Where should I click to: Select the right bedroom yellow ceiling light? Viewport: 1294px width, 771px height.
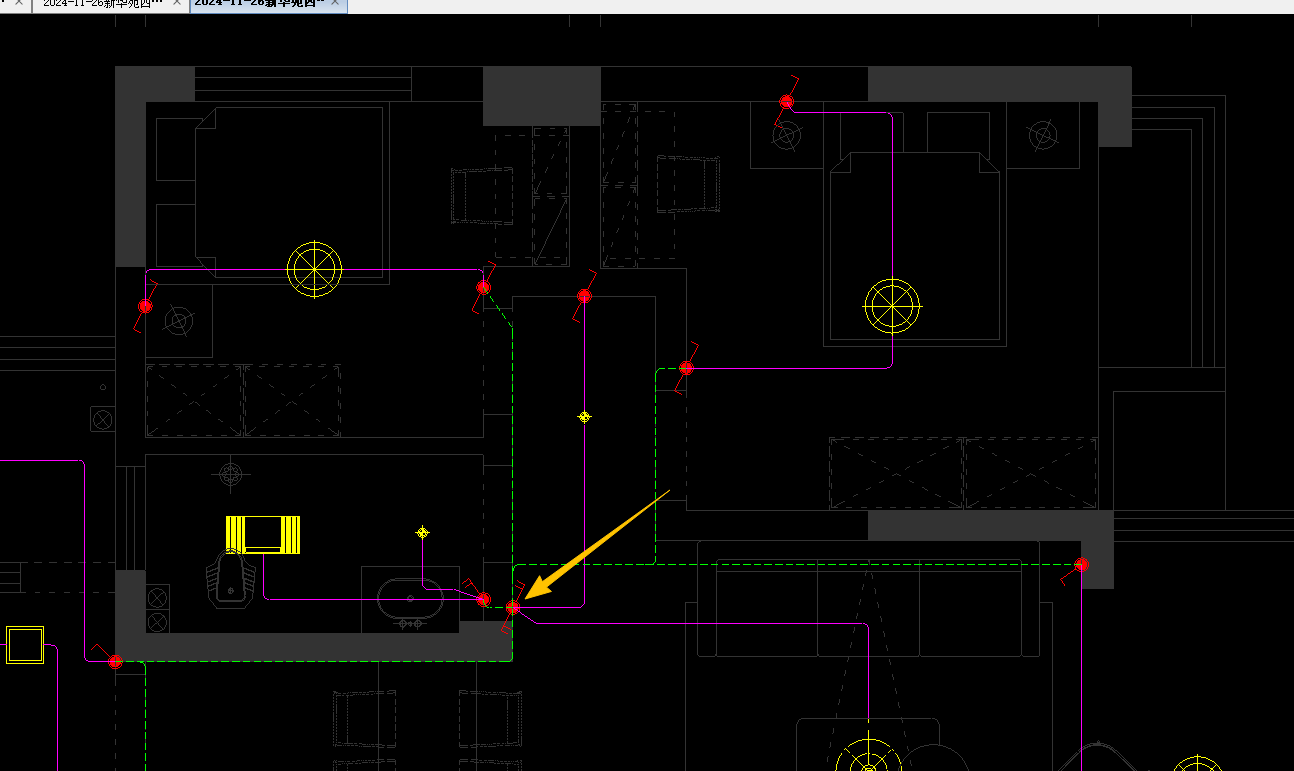tap(892, 306)
